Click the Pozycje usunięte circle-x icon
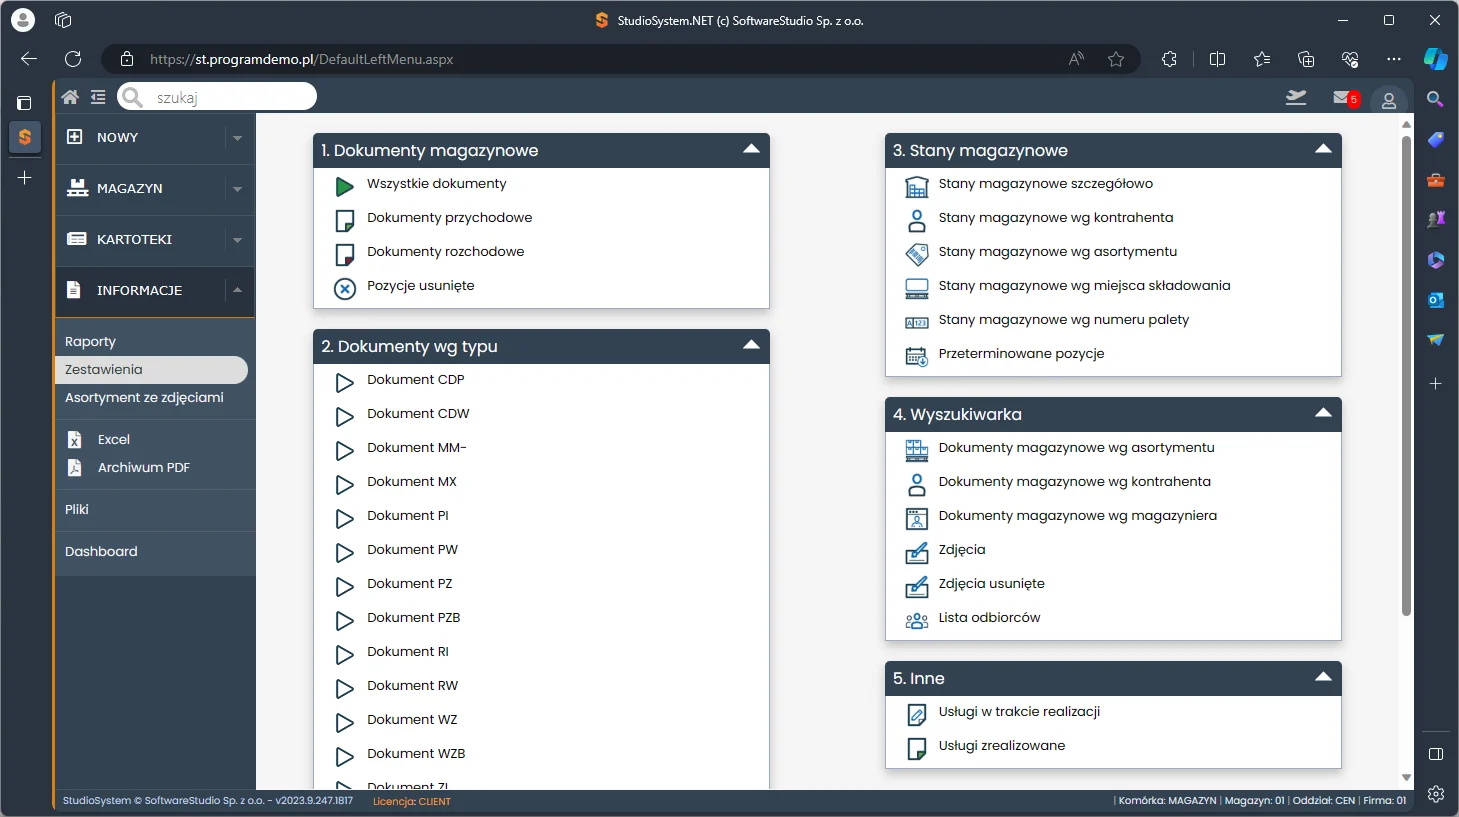Image resolution: width=1459 pixels, height=817 pixels. [x=344, y=288]
